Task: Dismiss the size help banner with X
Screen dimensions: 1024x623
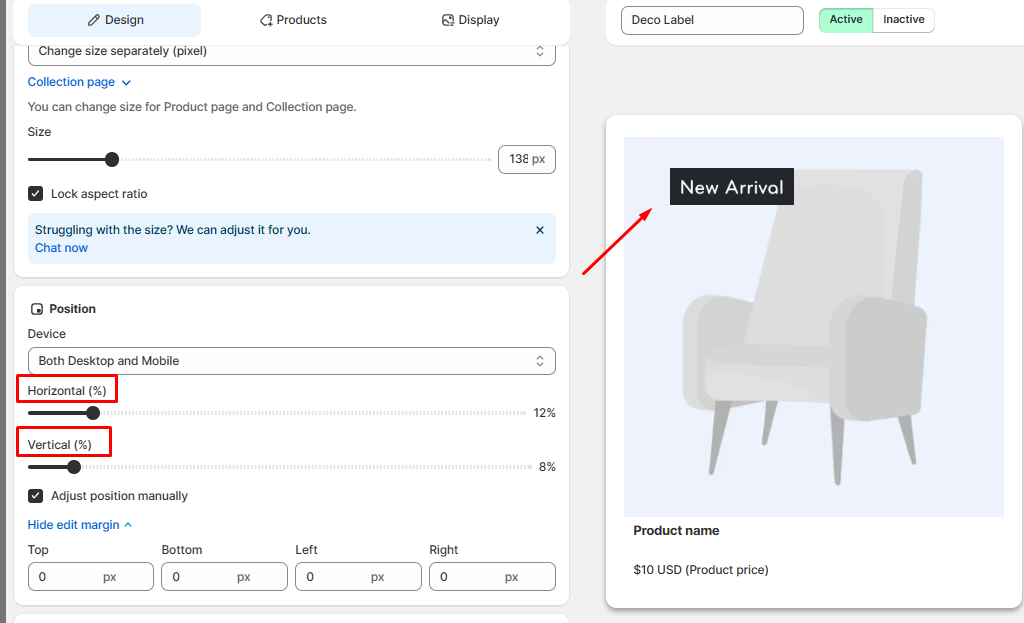Action: click(540, 230)
